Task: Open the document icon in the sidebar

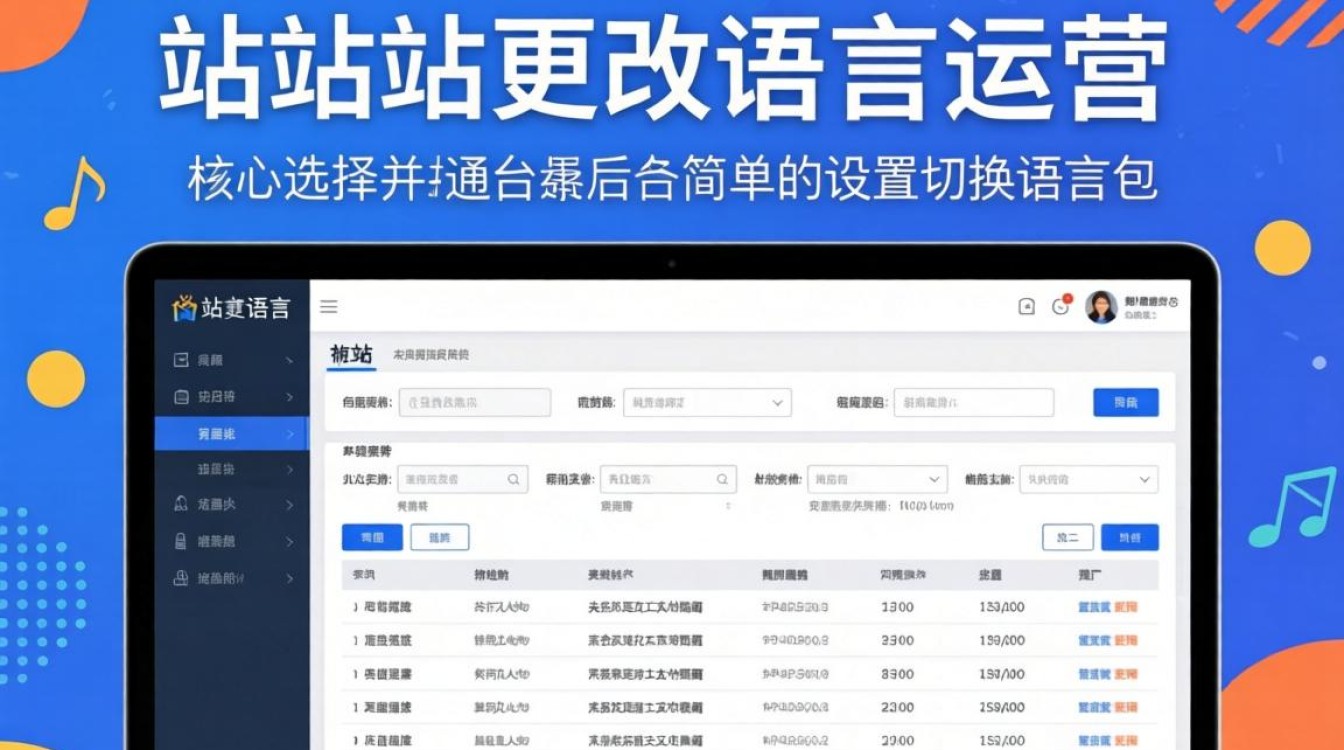Action: tap(182, 397)
